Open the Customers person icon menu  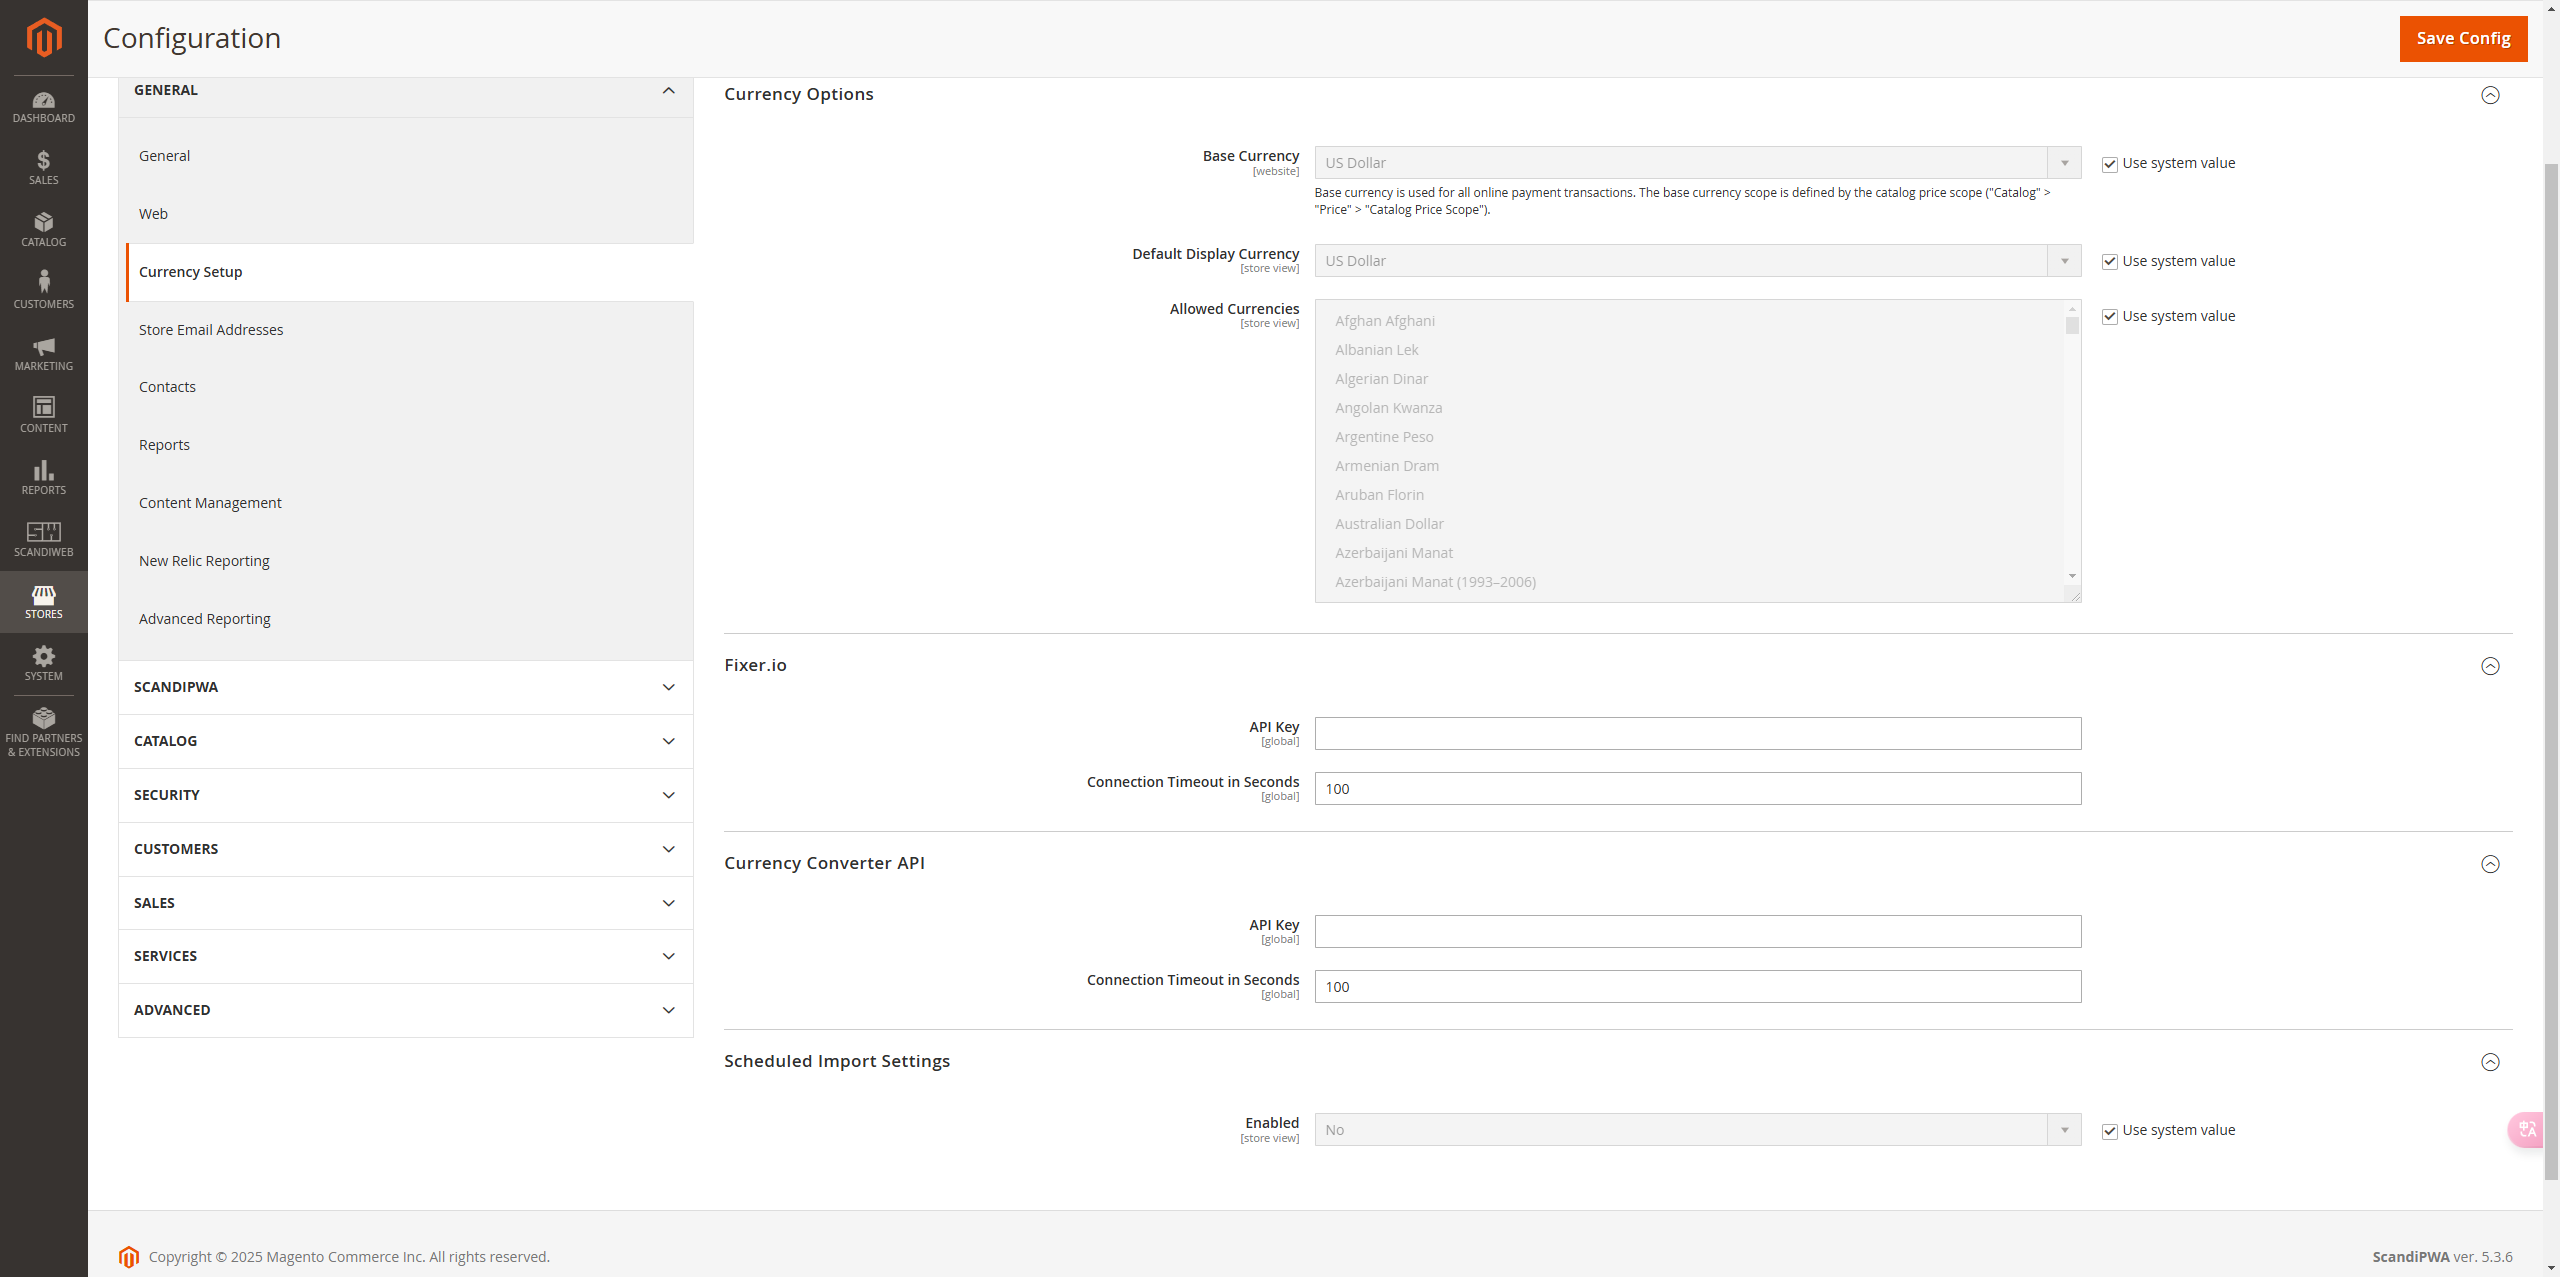click(43, 291)
